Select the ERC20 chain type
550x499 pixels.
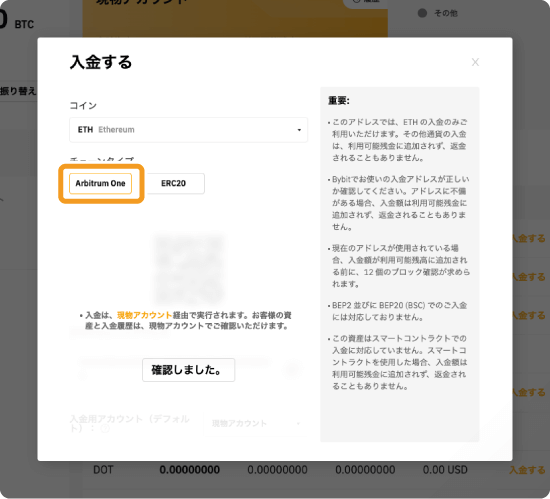(x=174, y=183)
